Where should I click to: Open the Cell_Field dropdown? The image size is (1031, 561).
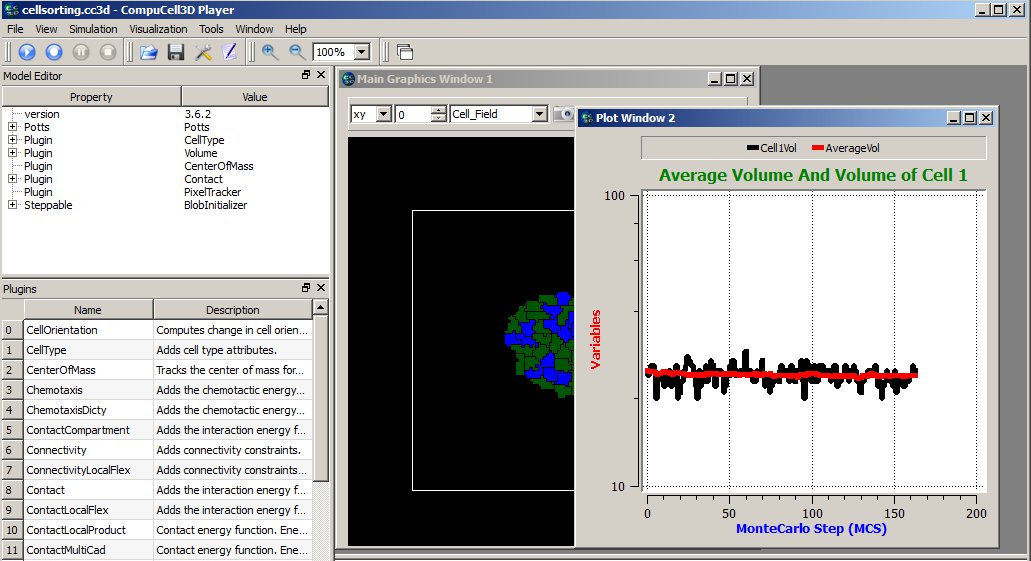pos(539,114)
